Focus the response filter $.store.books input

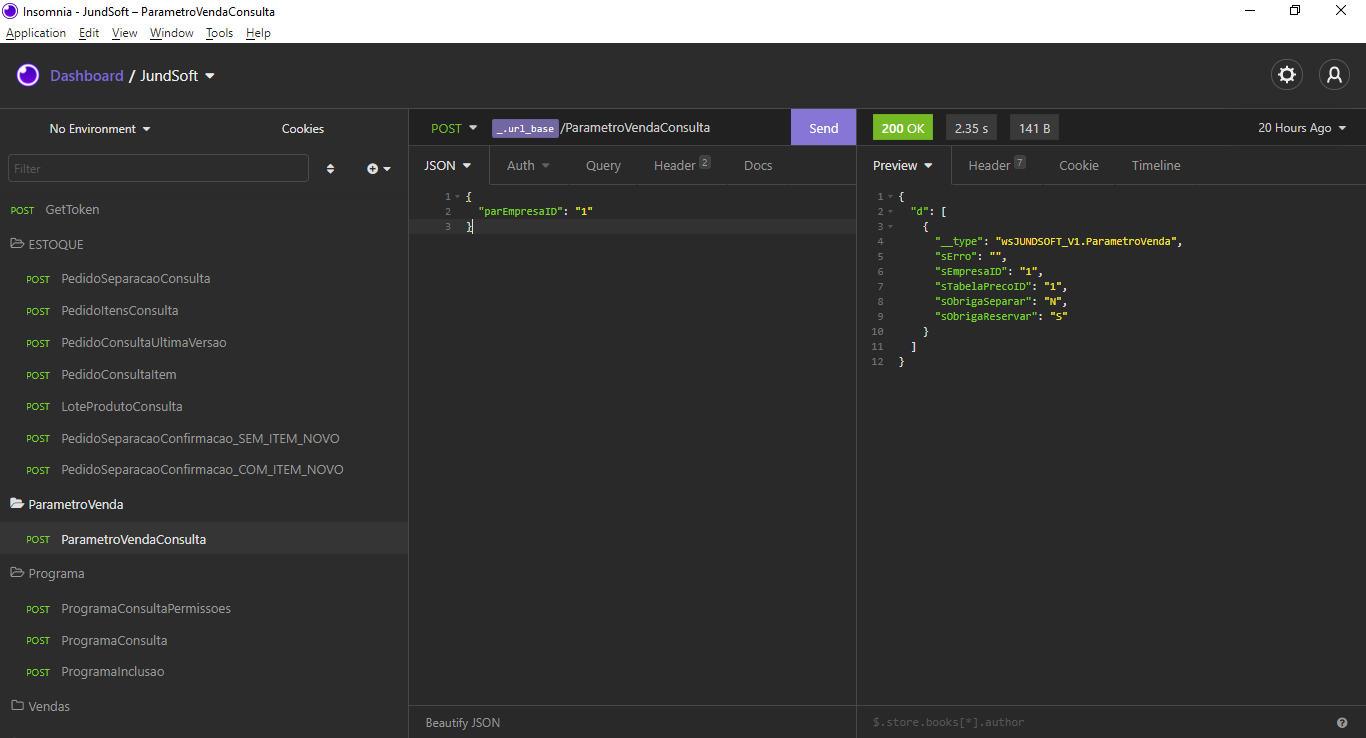pos(1095,722)
